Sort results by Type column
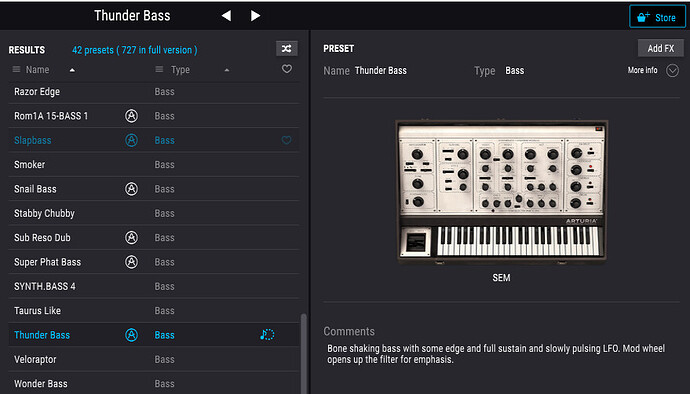This screenshot has width=690, height=394. coord(180,70)
